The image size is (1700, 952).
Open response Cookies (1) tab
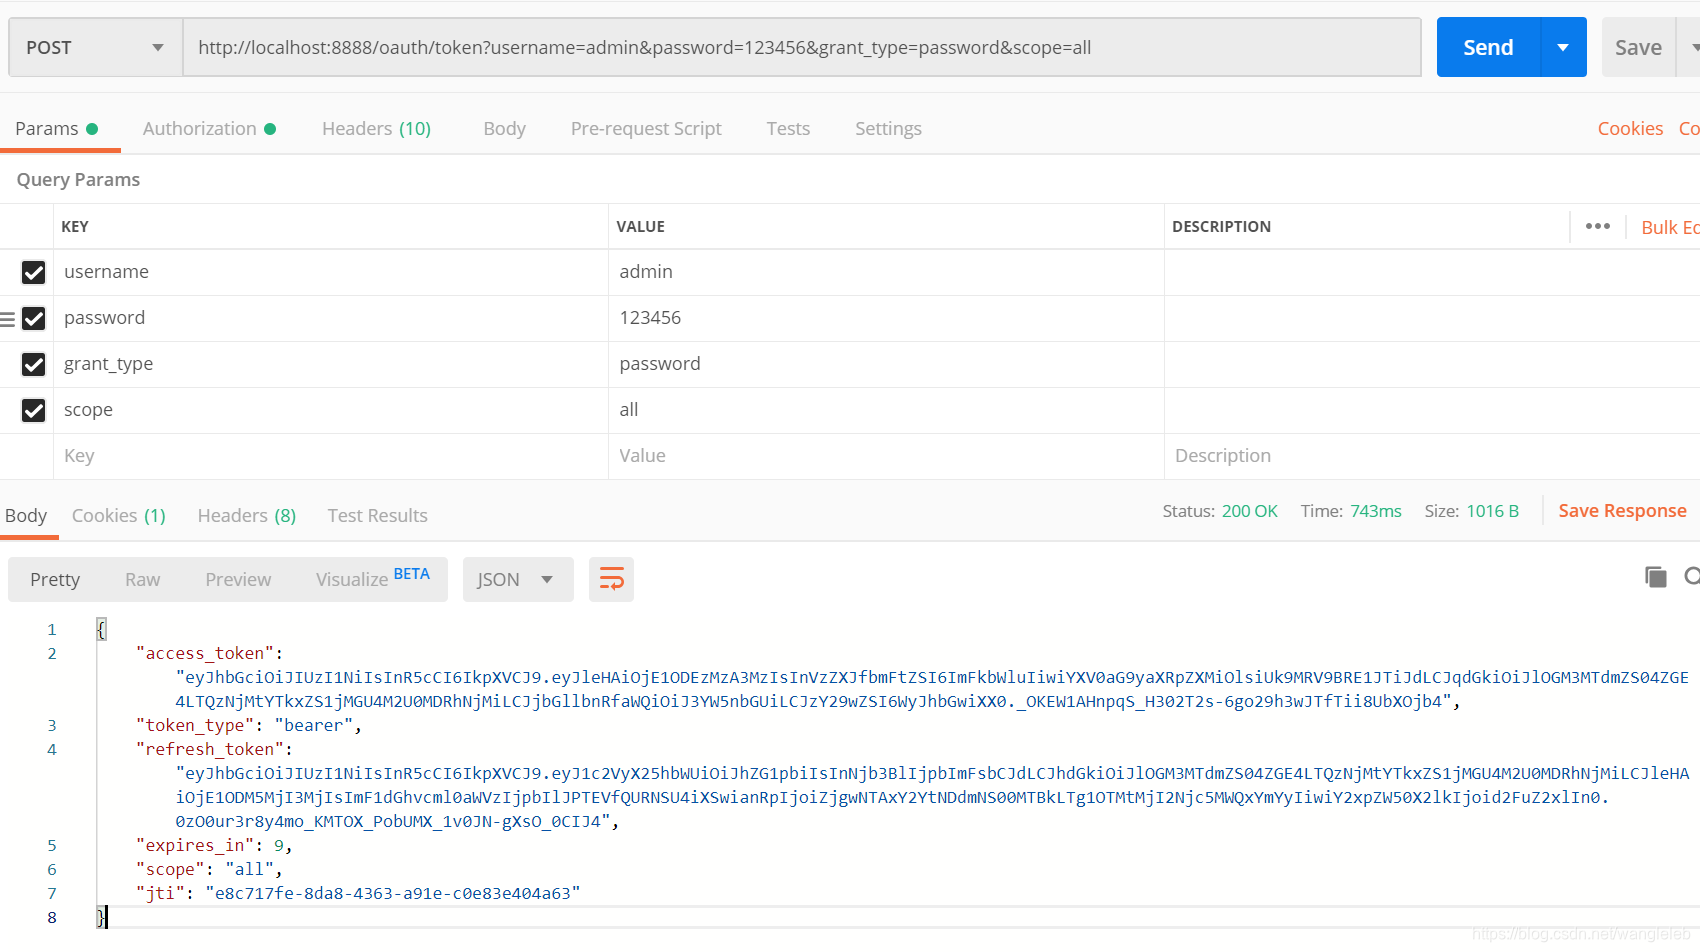point(118,515)
